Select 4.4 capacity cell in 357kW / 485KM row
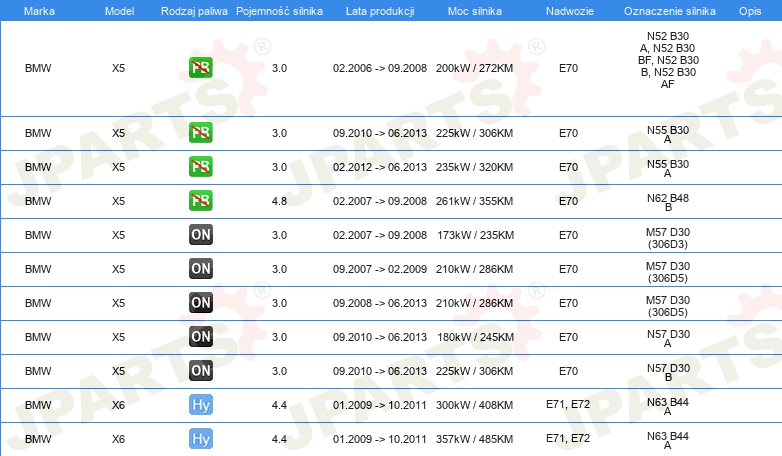Viewport: 782px width, 456px height. [279, 439]
